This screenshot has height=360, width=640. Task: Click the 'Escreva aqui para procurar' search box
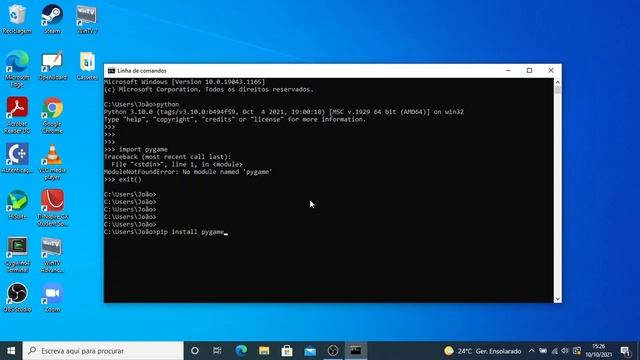pyautogui.click(x=103, y=351)
